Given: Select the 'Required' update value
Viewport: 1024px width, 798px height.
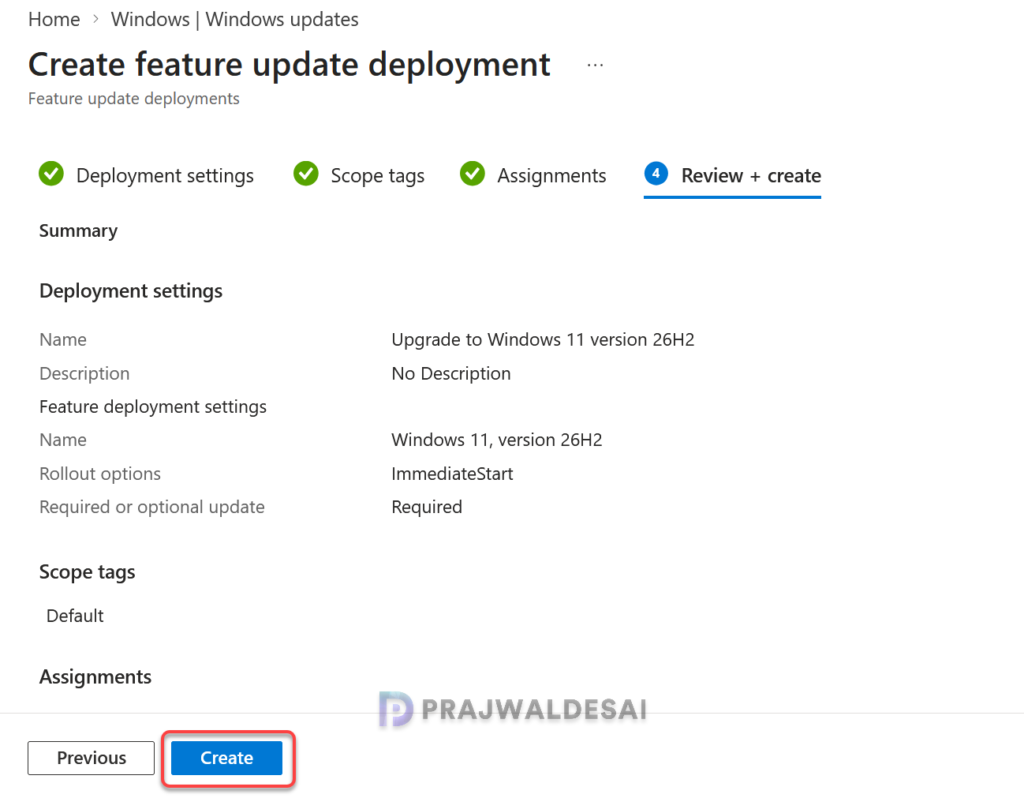Looking at the screenshot, I should click(427, 507).
